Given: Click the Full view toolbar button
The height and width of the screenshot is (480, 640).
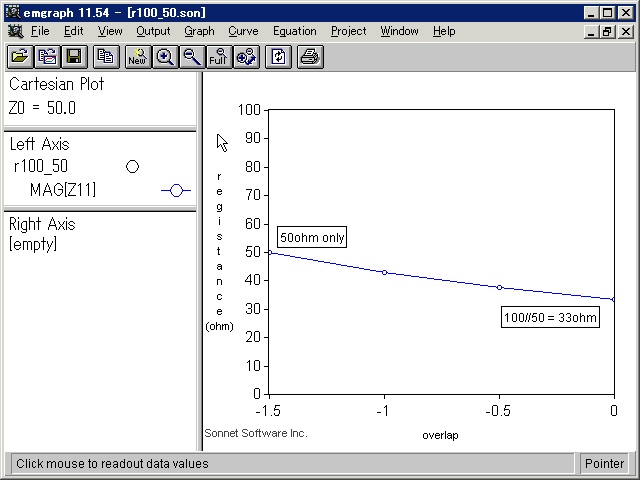Looking at the screenshot, I should (219, 57).
